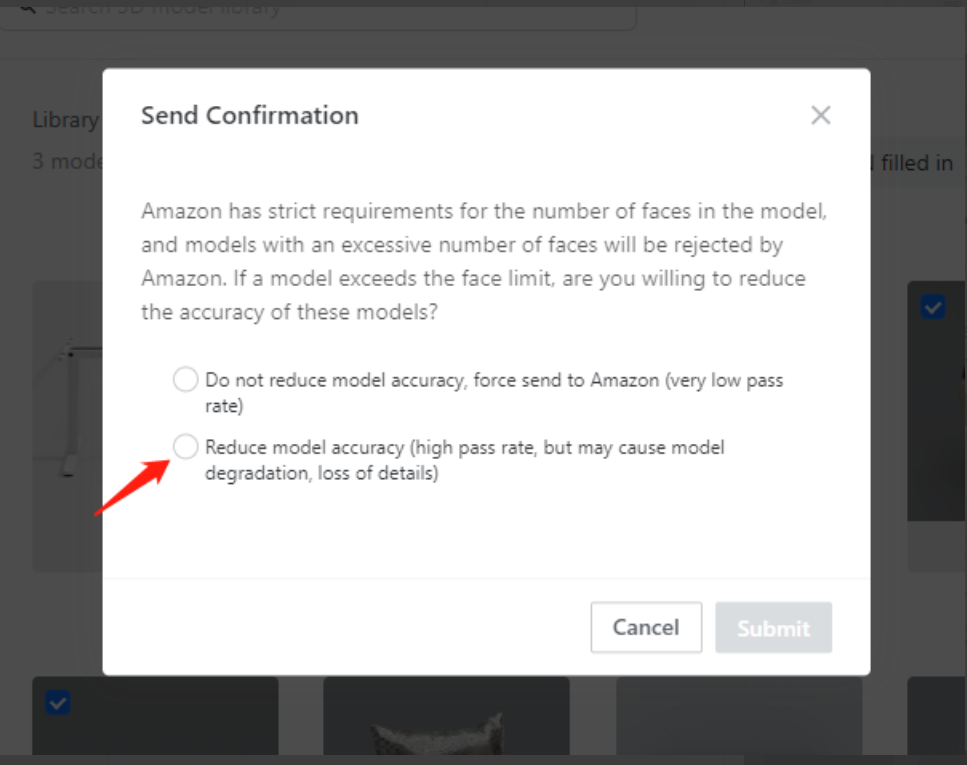Click the Cancel button
This screenshot has width=967, height=765.
pos(646,627)
